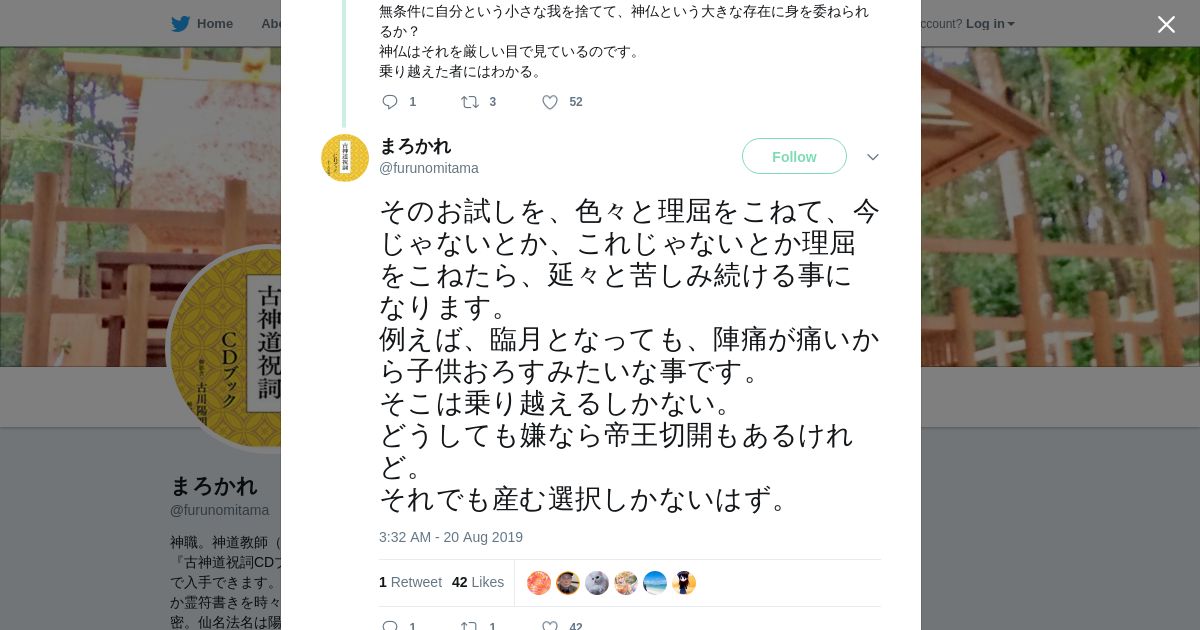Open the Log in dropdown

click(990, 24)
